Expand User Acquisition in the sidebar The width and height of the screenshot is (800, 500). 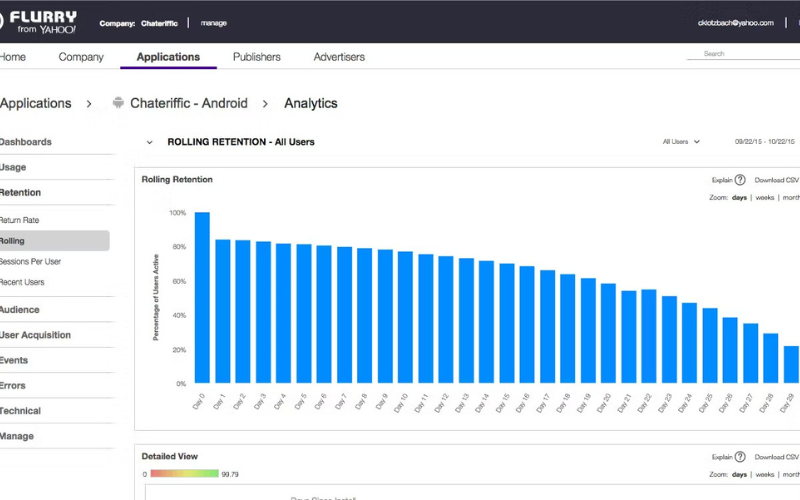(x=35, y=335)
